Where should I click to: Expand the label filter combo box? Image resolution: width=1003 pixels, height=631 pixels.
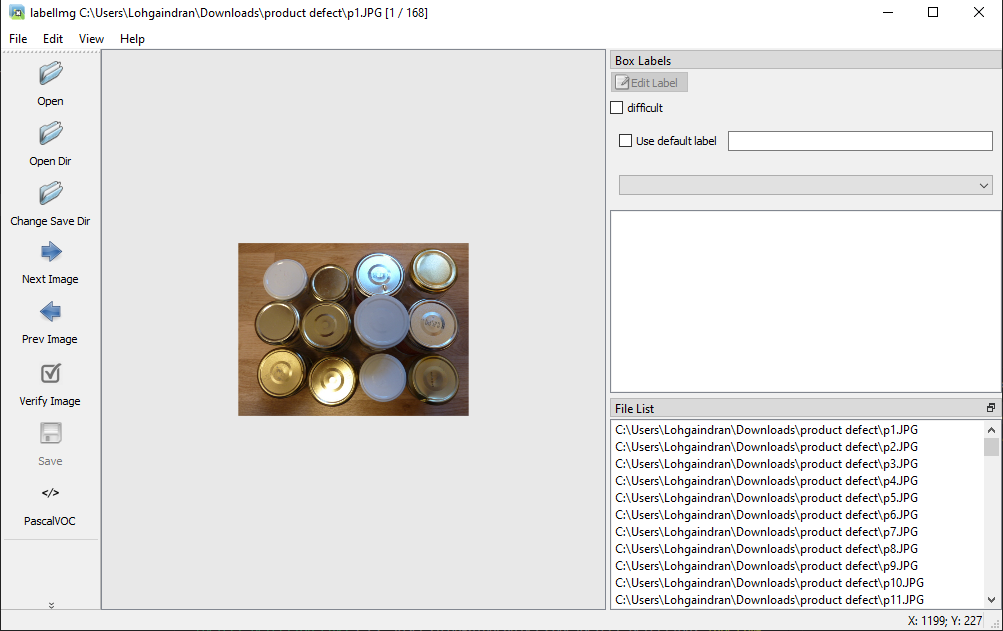pos(805,186)
